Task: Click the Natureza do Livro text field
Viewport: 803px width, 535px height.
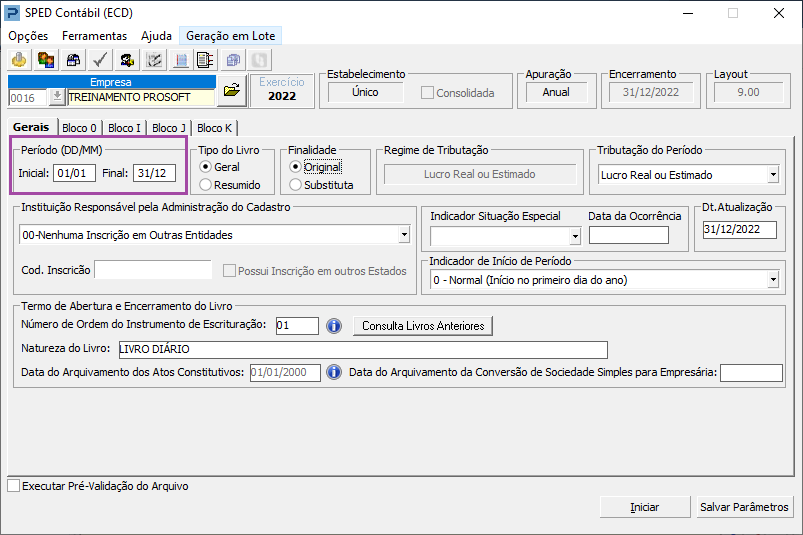Action: pyautogui.click(x=362, y=350)
